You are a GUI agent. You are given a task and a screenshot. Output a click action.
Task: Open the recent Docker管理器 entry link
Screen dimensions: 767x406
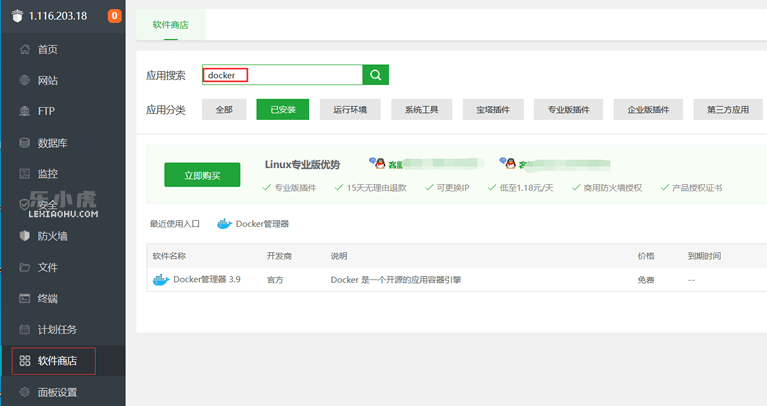tap(262, 224)
